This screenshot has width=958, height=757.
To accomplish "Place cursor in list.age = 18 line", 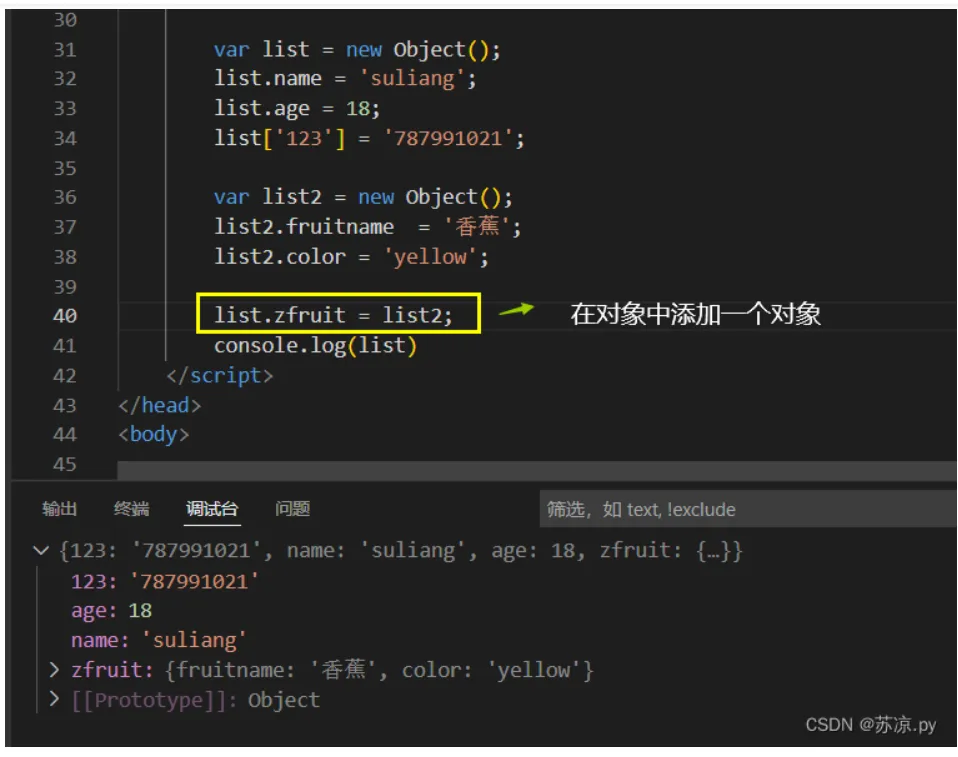I will pyautogui.click(x=297, y=108).
